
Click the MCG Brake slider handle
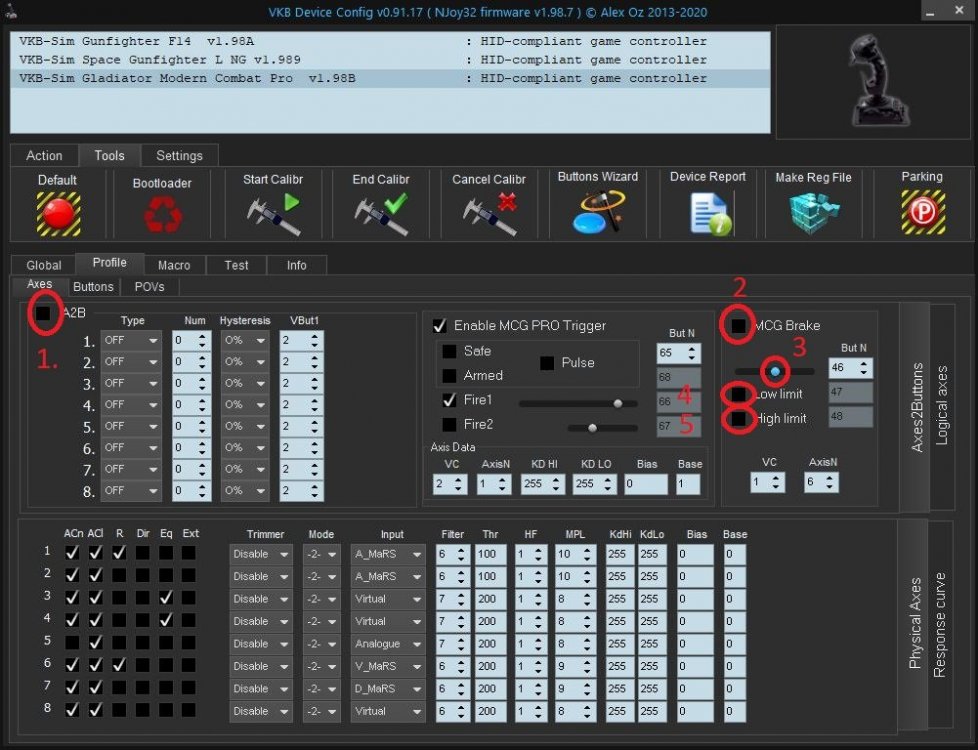pyautogui.click(x=774, y=370)
